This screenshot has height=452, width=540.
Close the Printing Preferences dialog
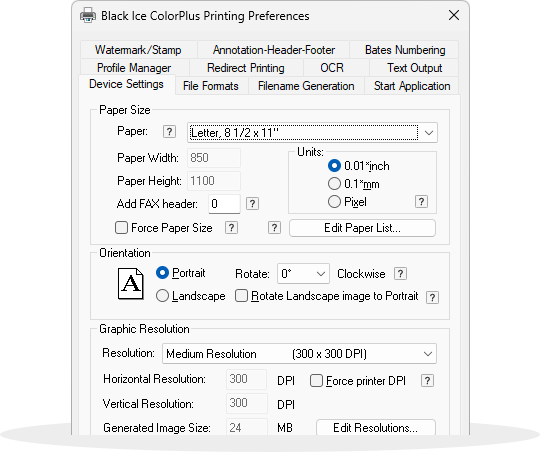pos(454,15)
